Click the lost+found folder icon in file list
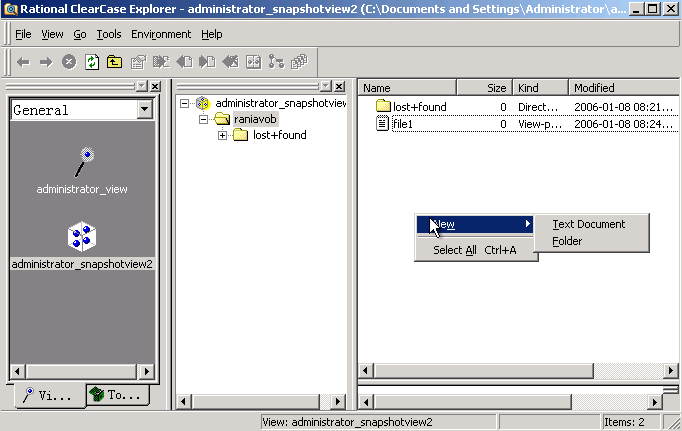 383,106
